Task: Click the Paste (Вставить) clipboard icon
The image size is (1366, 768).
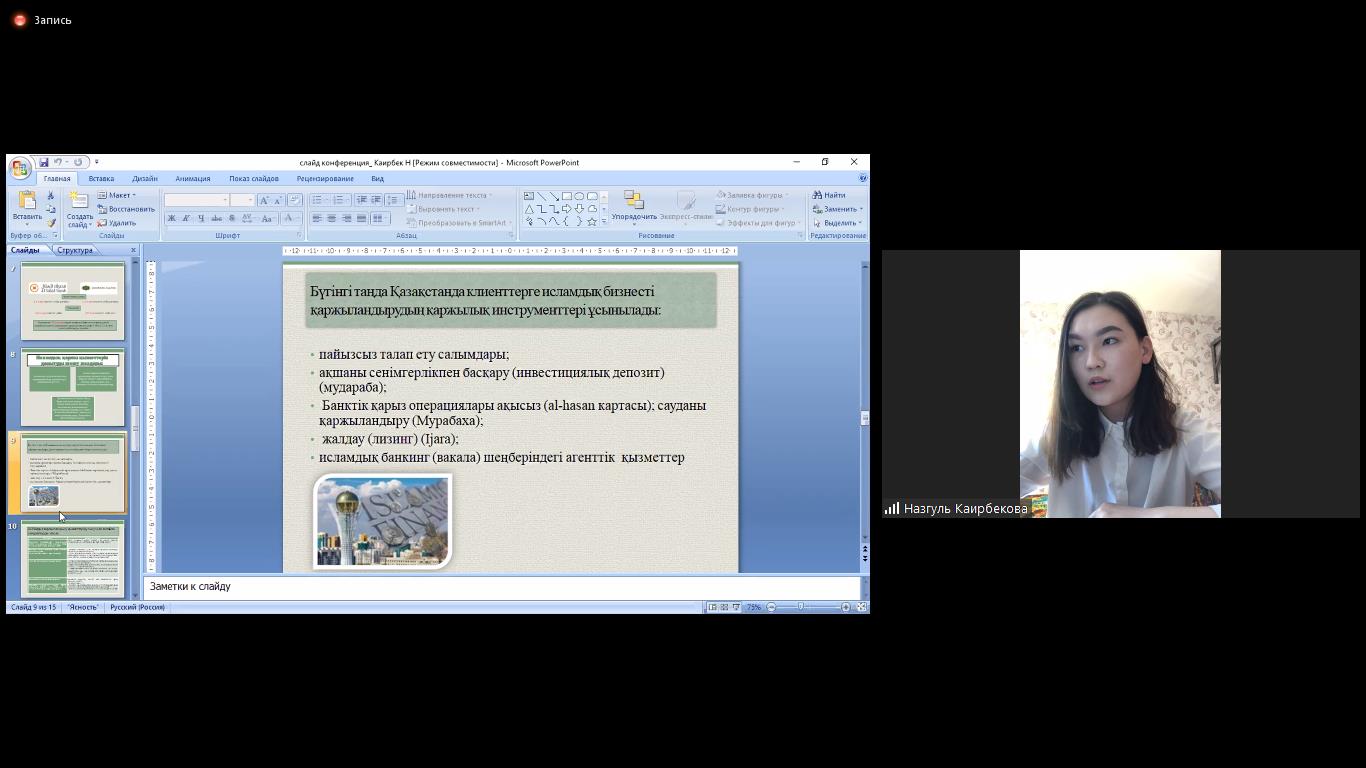Action: click(27, 201)
